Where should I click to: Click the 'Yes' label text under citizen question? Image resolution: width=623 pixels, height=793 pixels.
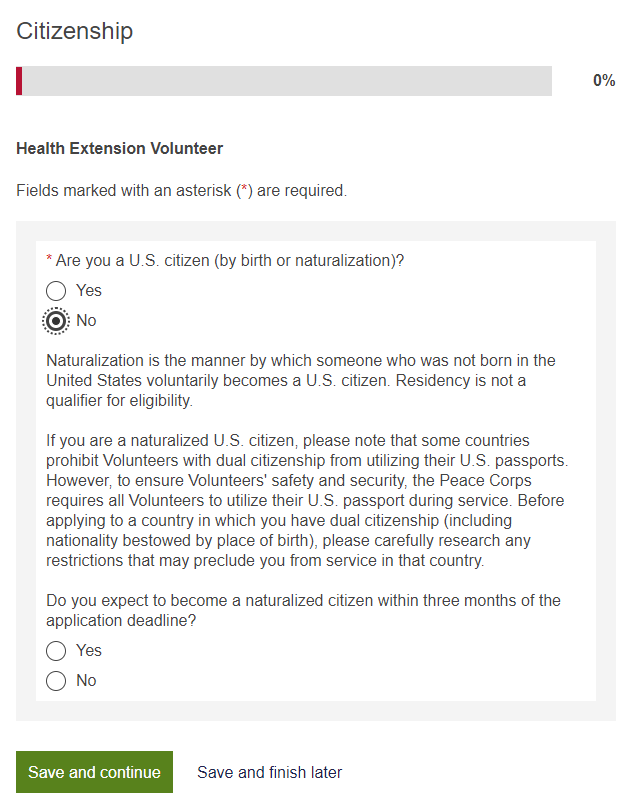[89, 291]
